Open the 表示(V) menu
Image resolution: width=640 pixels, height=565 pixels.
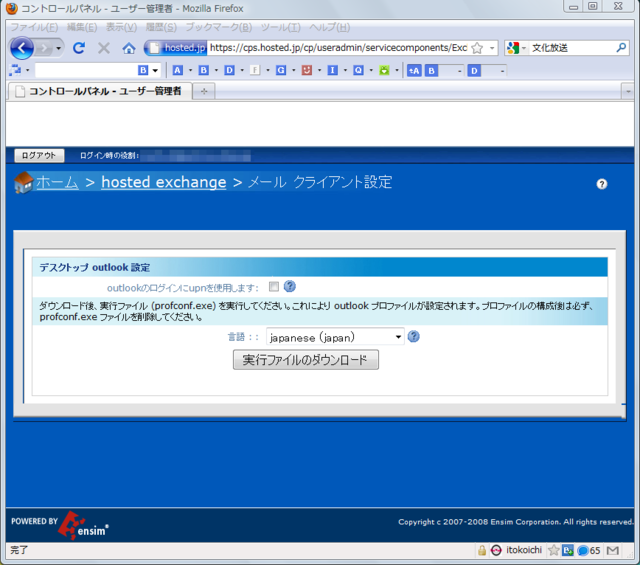pyautogui.click(x=122, y=27)
